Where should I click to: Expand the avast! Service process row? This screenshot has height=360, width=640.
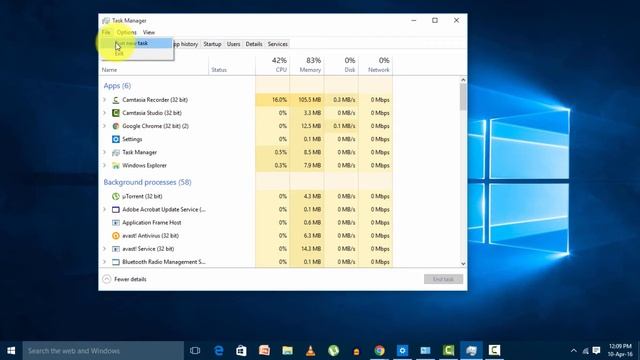coord(105,249)
